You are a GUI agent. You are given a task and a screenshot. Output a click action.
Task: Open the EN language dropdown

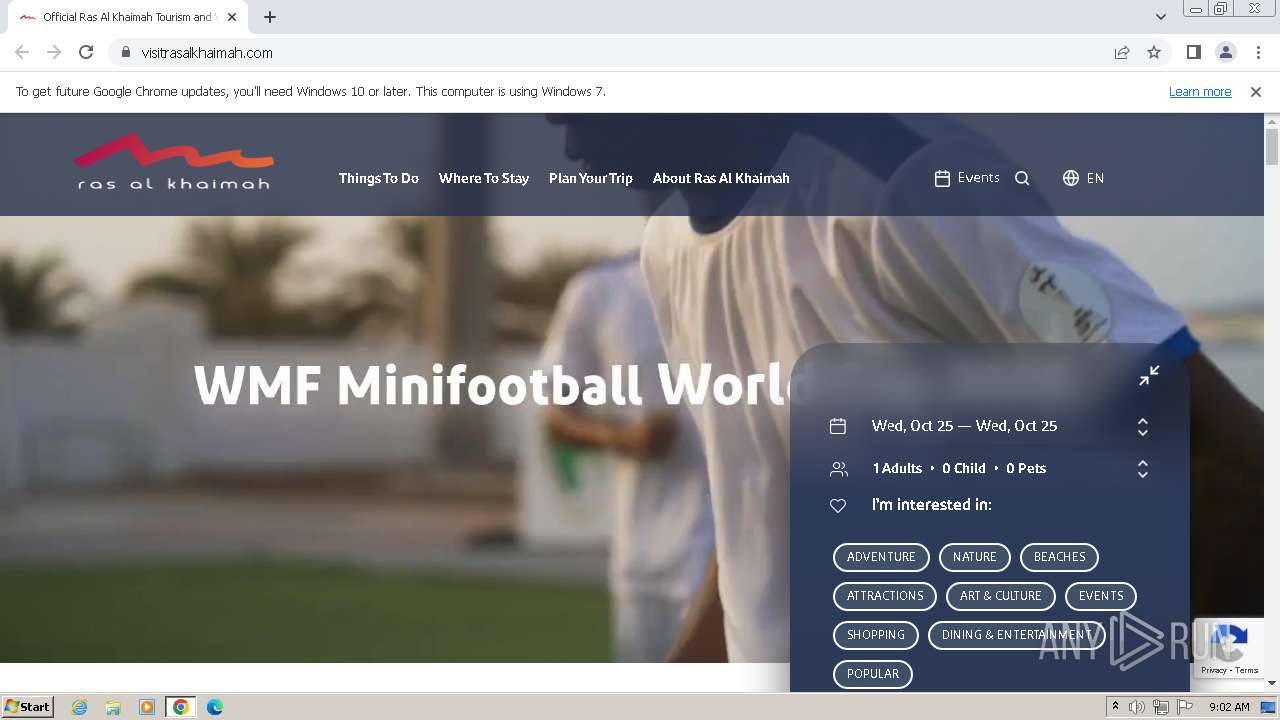[1095, 178]
